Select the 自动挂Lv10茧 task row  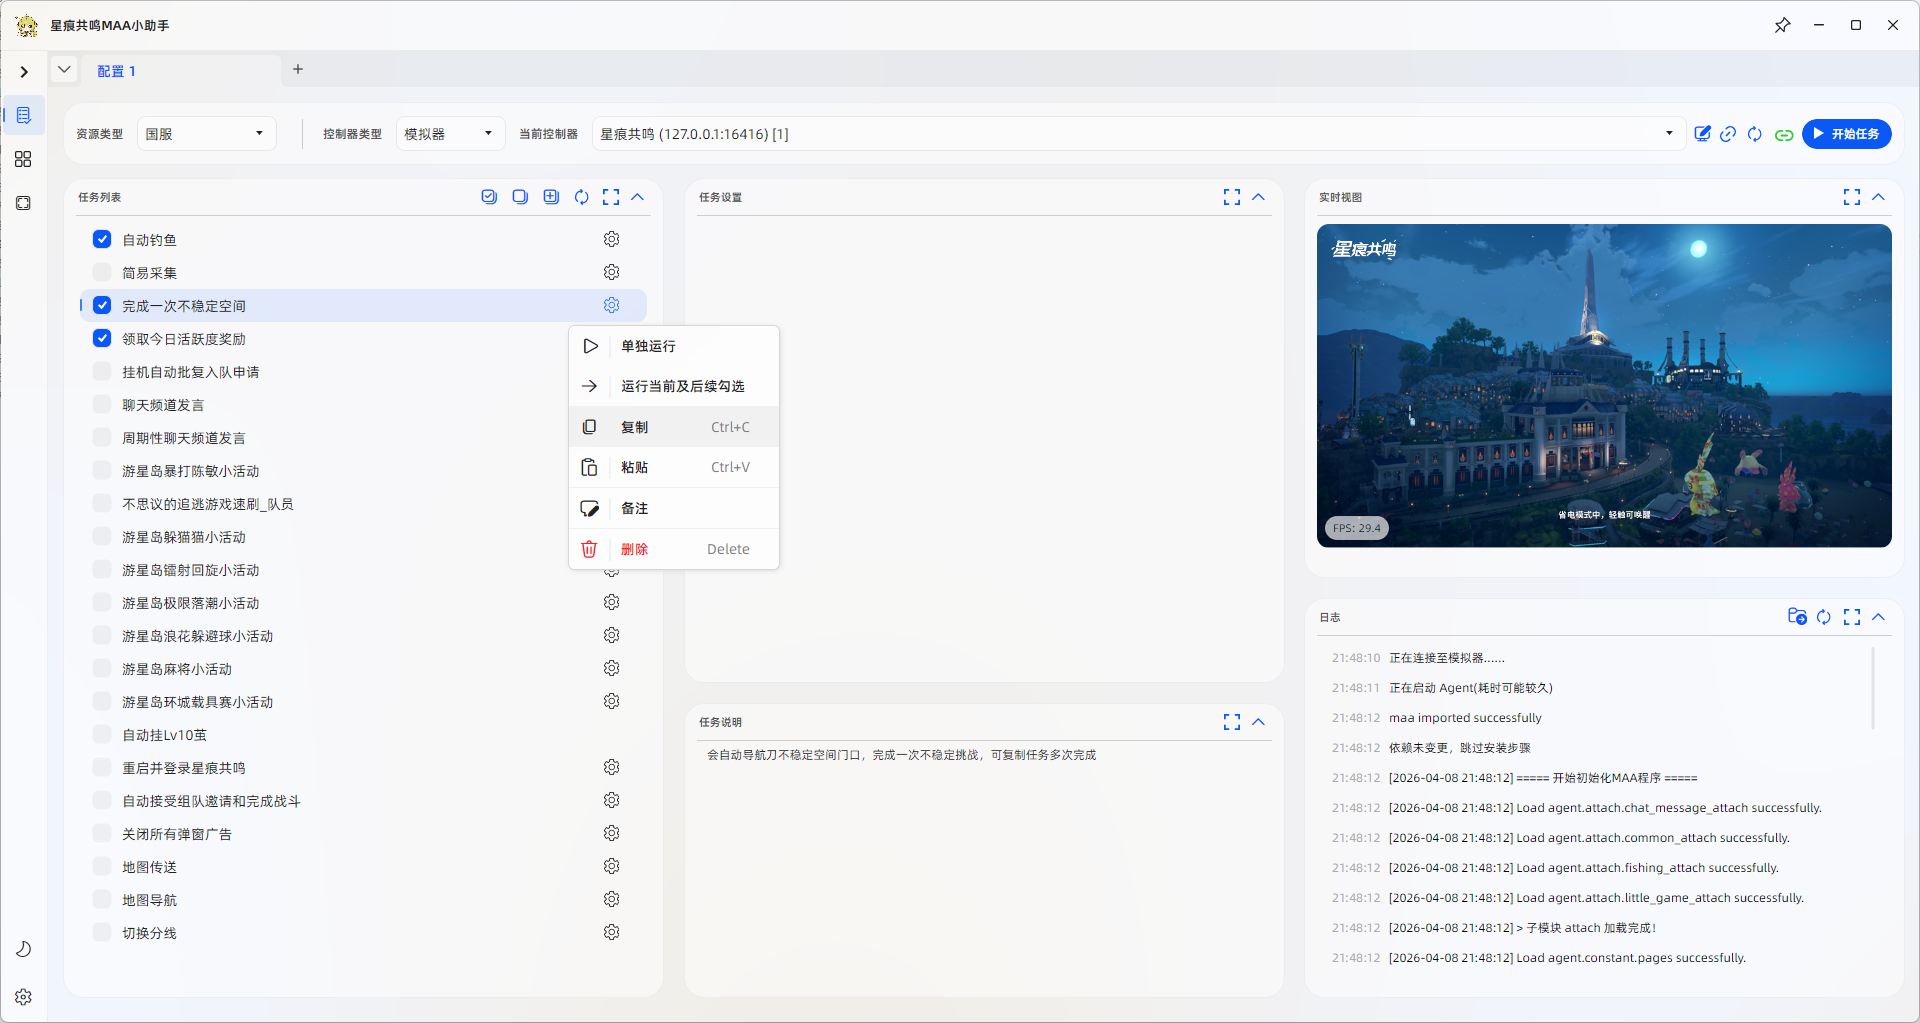363,734
